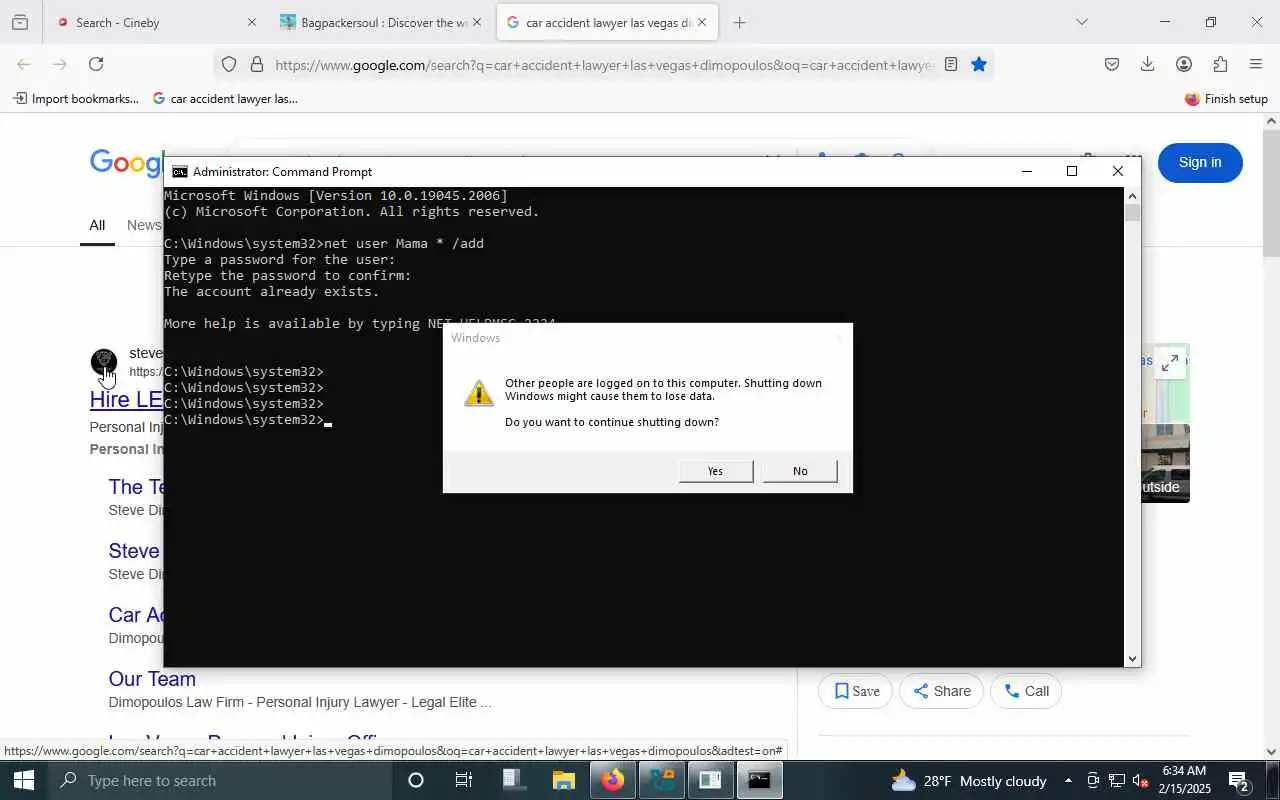Expand the map image fullscreen icon
The image size is (1280, 800).
1169,363
